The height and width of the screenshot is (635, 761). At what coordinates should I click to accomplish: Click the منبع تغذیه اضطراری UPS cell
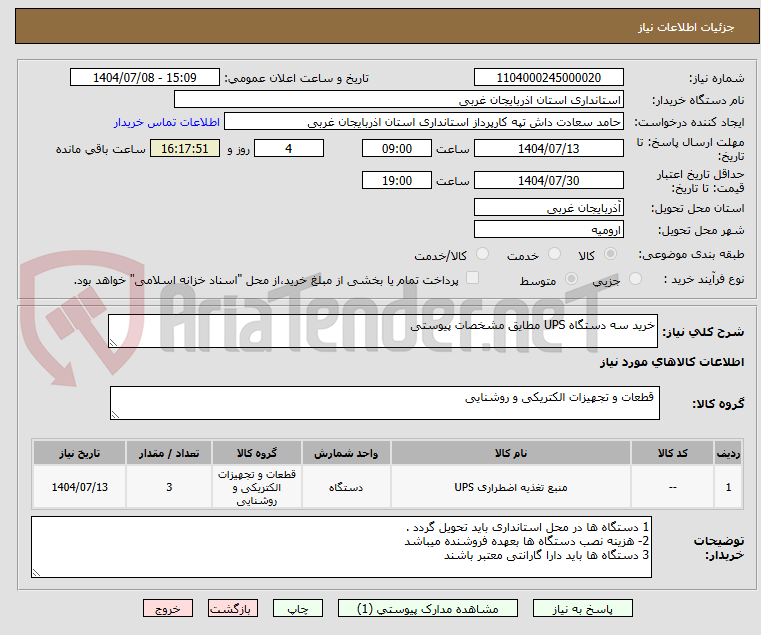[511, 487]
